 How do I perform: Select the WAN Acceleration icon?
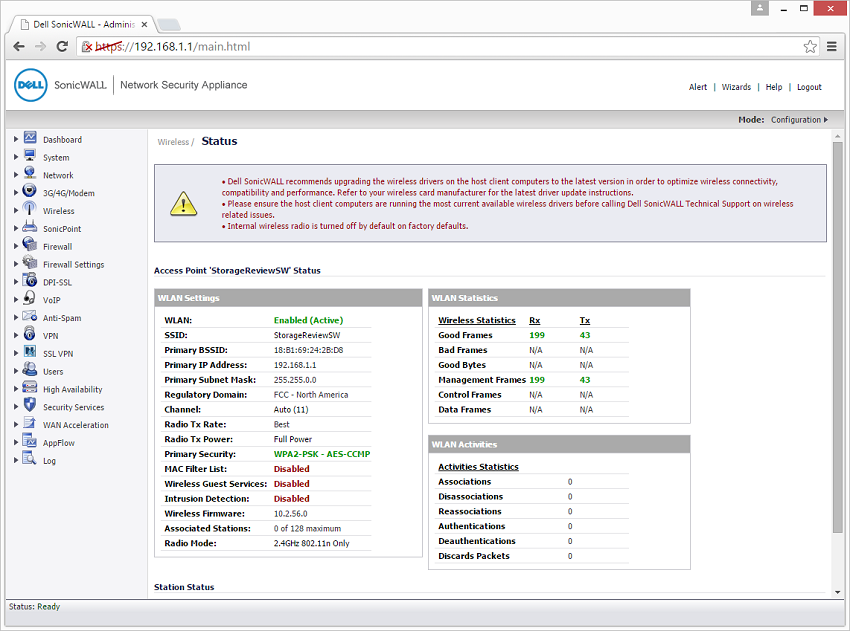click(x=30, y=423)
